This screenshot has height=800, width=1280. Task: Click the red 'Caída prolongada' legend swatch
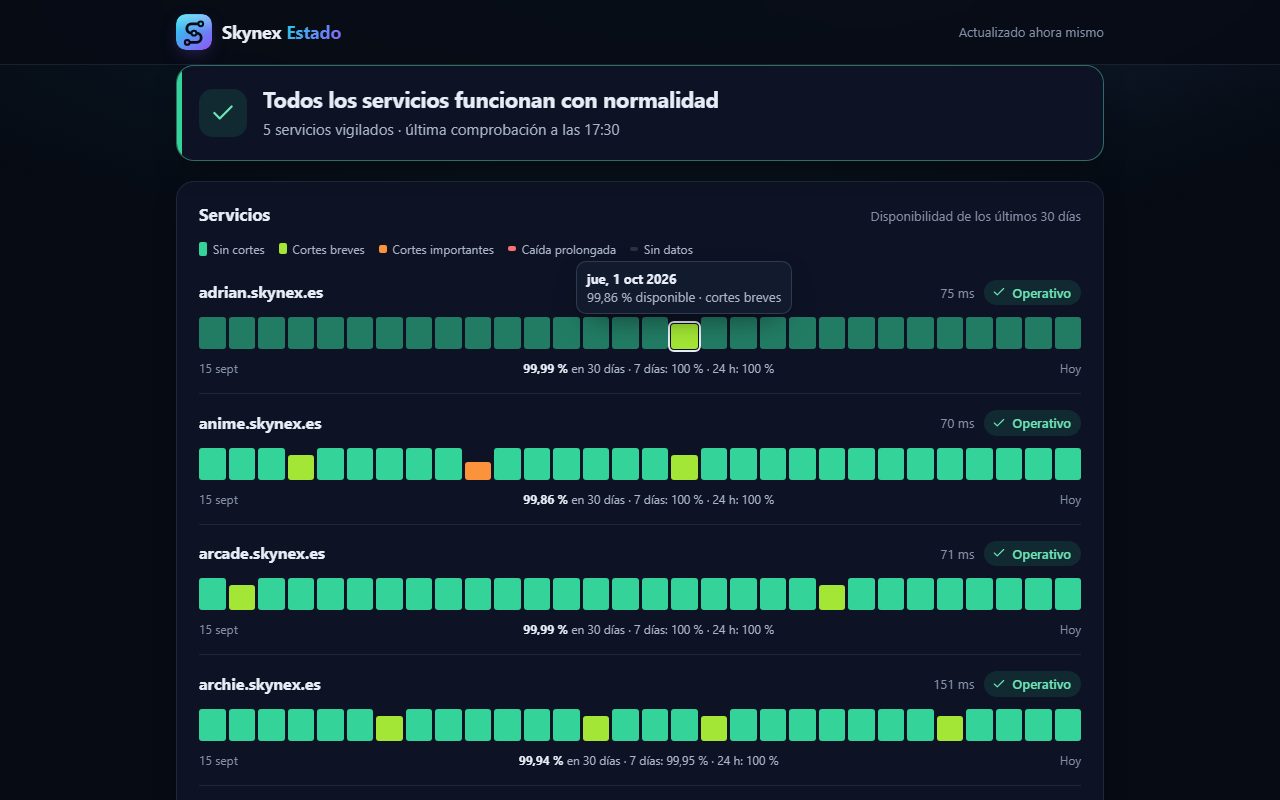click(513, 249)
